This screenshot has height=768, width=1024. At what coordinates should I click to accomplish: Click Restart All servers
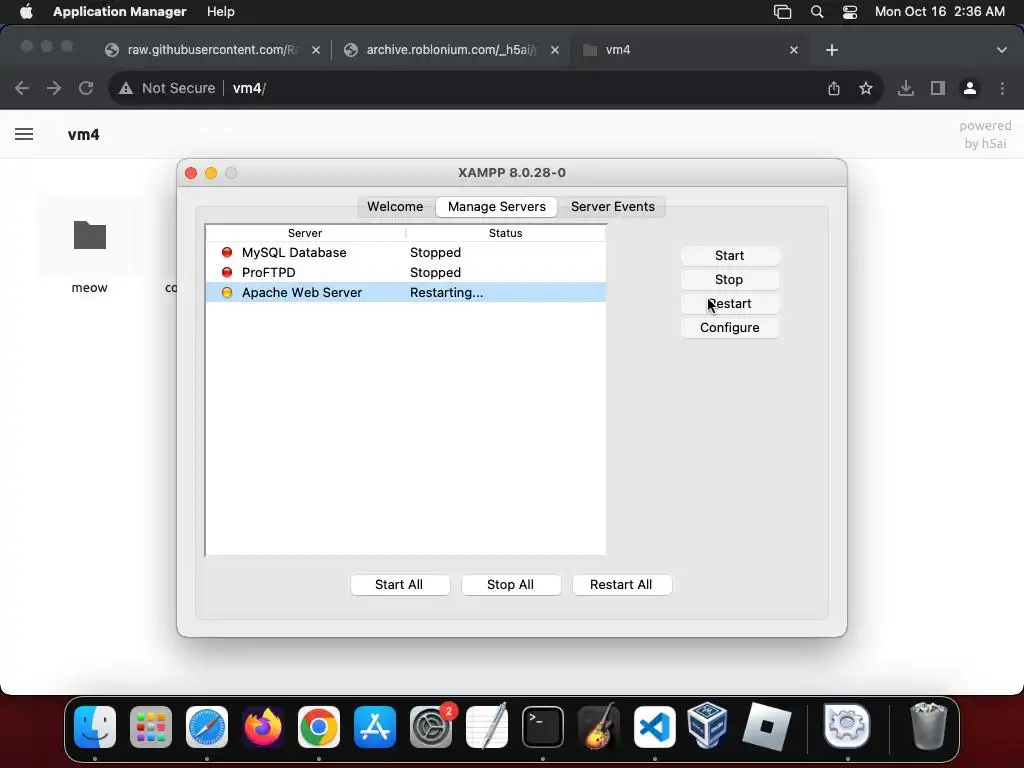pyautogui.click(x=621, y=584)
